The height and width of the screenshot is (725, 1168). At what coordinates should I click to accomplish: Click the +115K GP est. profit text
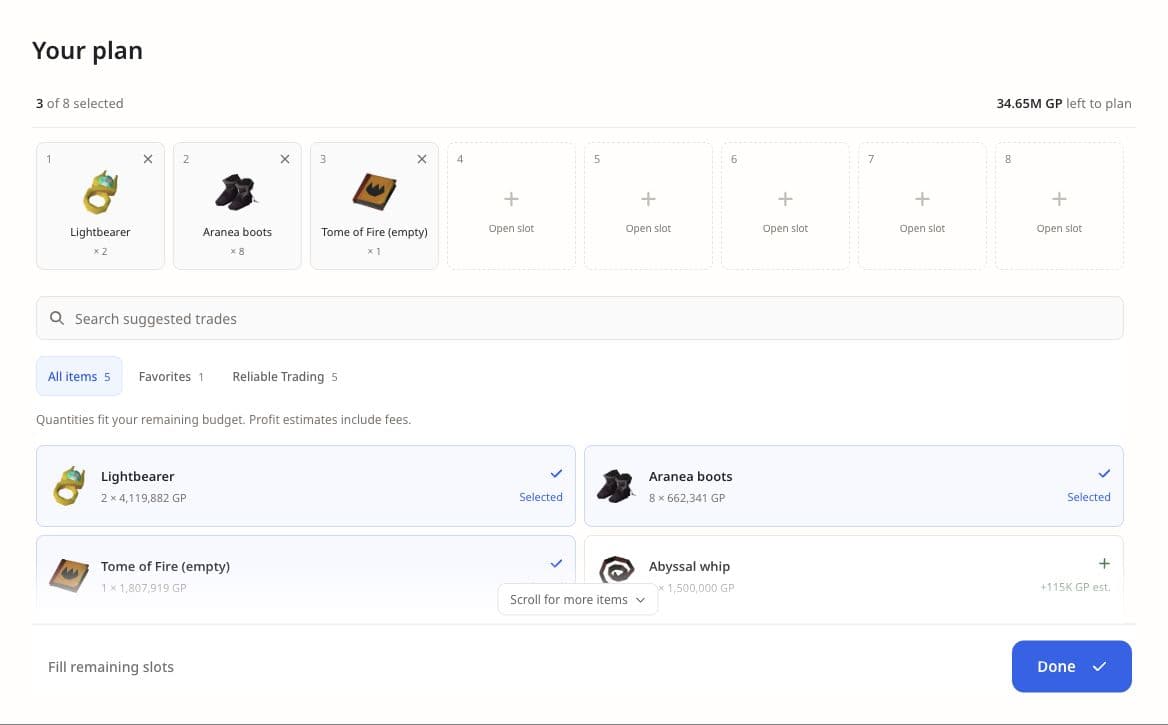pos(1075,587)
